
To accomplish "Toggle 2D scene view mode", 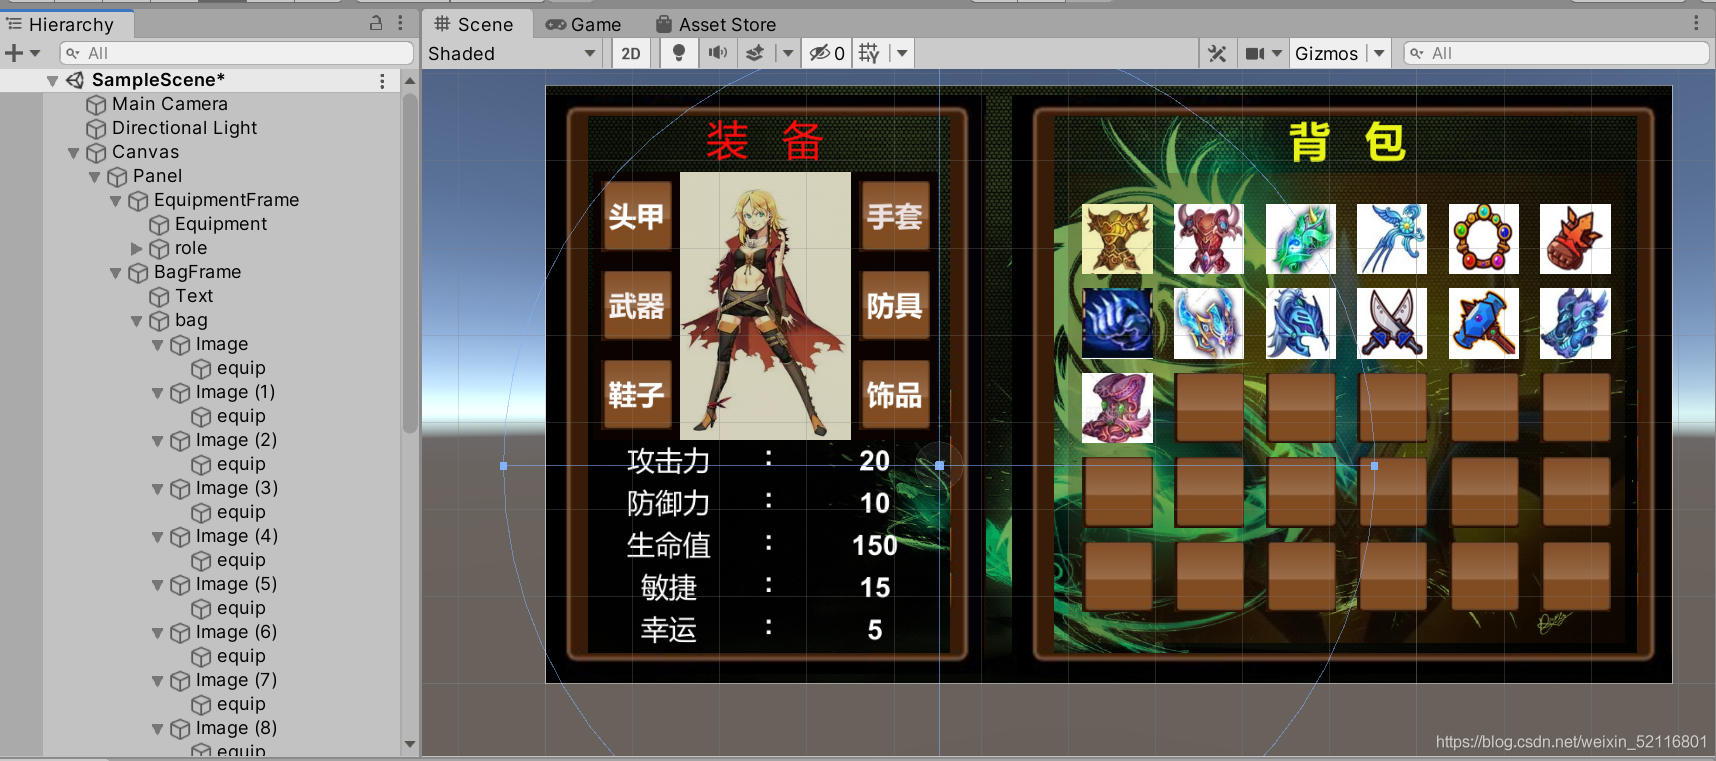I will [631, 53].
